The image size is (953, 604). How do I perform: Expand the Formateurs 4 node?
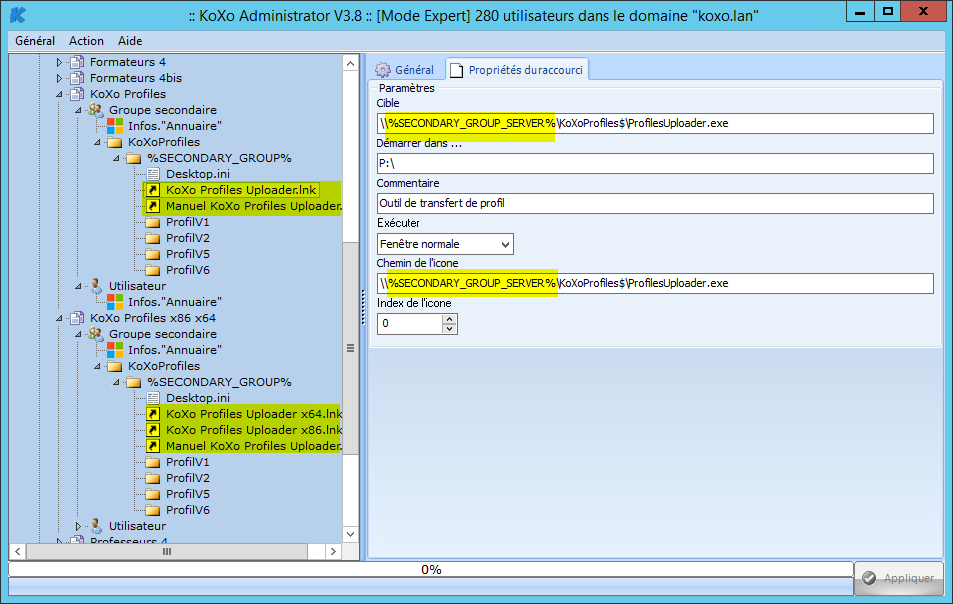tap(59, 62)
